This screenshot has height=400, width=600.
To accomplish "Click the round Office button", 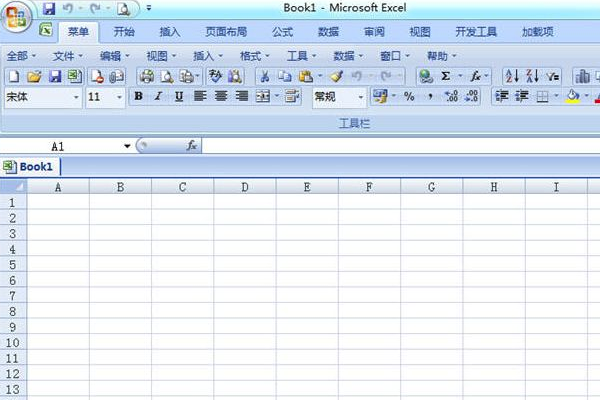I will coord(16,17).
